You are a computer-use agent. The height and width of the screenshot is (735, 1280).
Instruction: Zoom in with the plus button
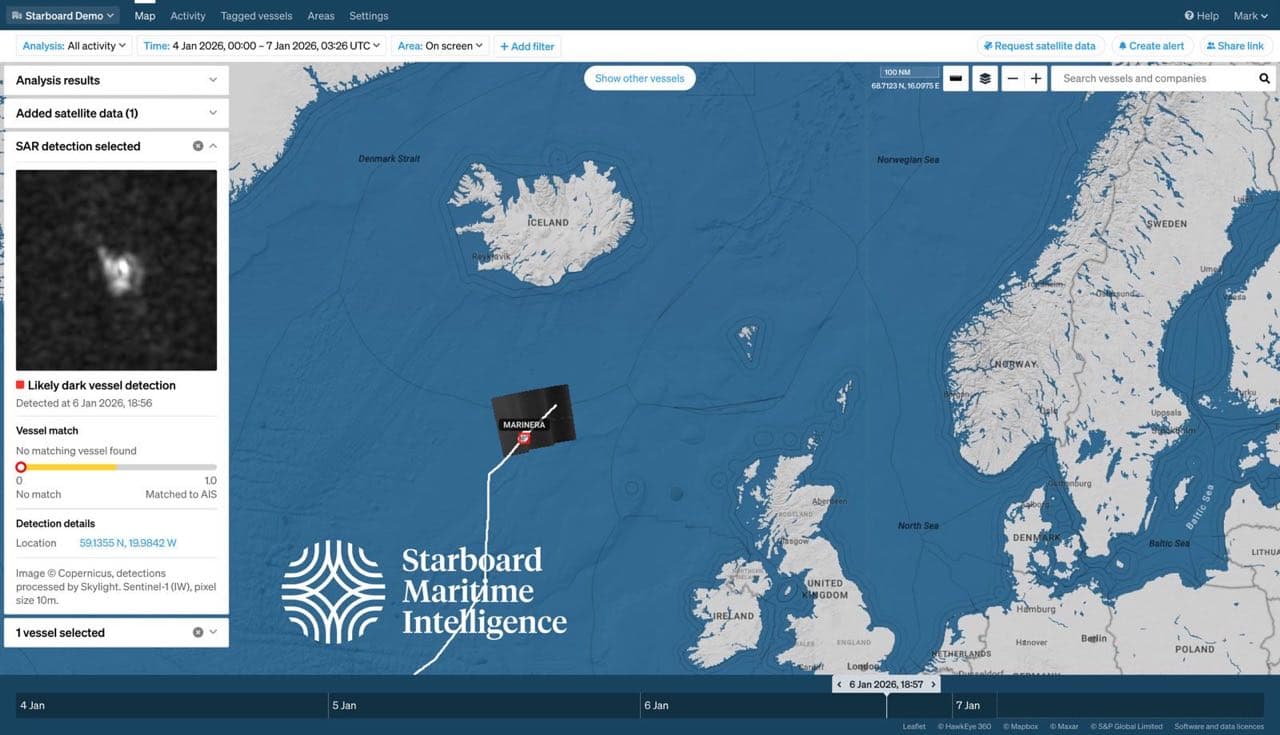[x=1036, y=78]
